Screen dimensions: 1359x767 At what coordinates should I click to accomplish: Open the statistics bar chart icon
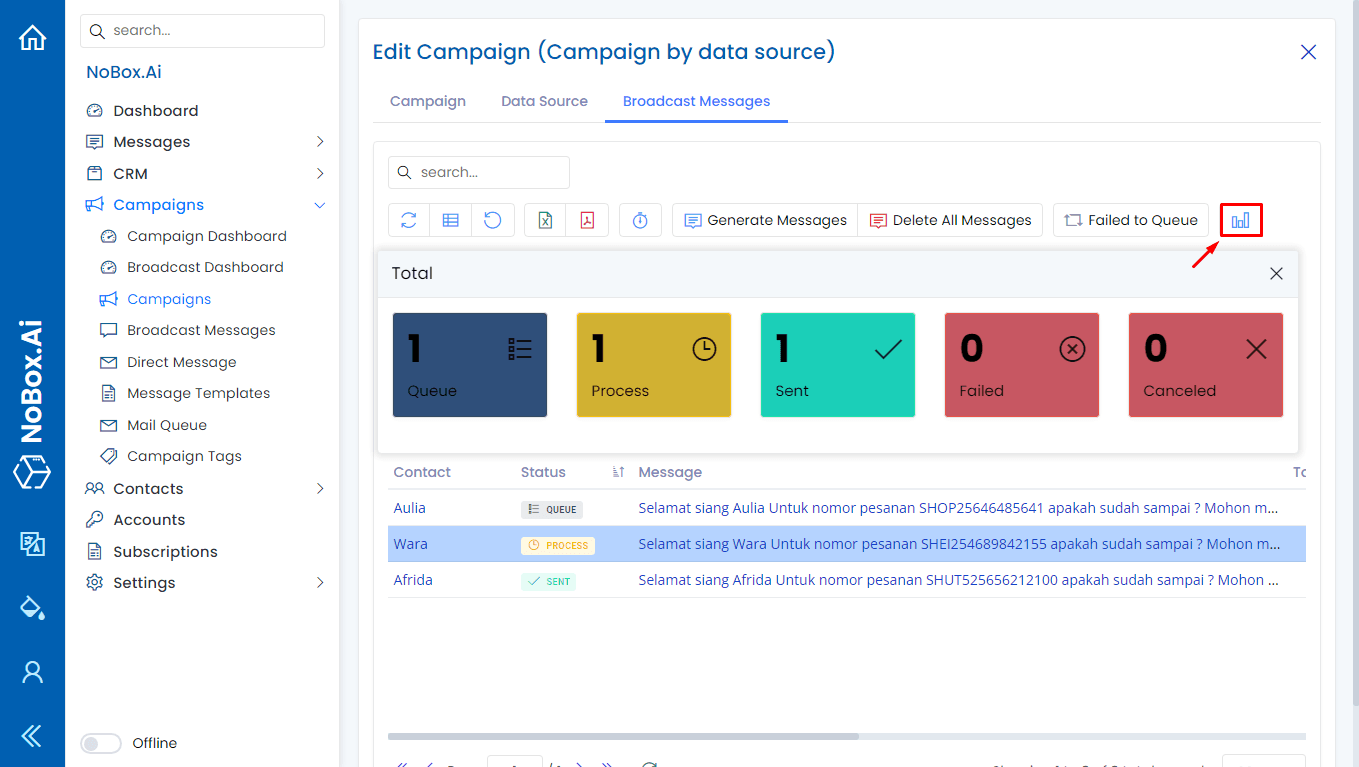pos(1240,219)
